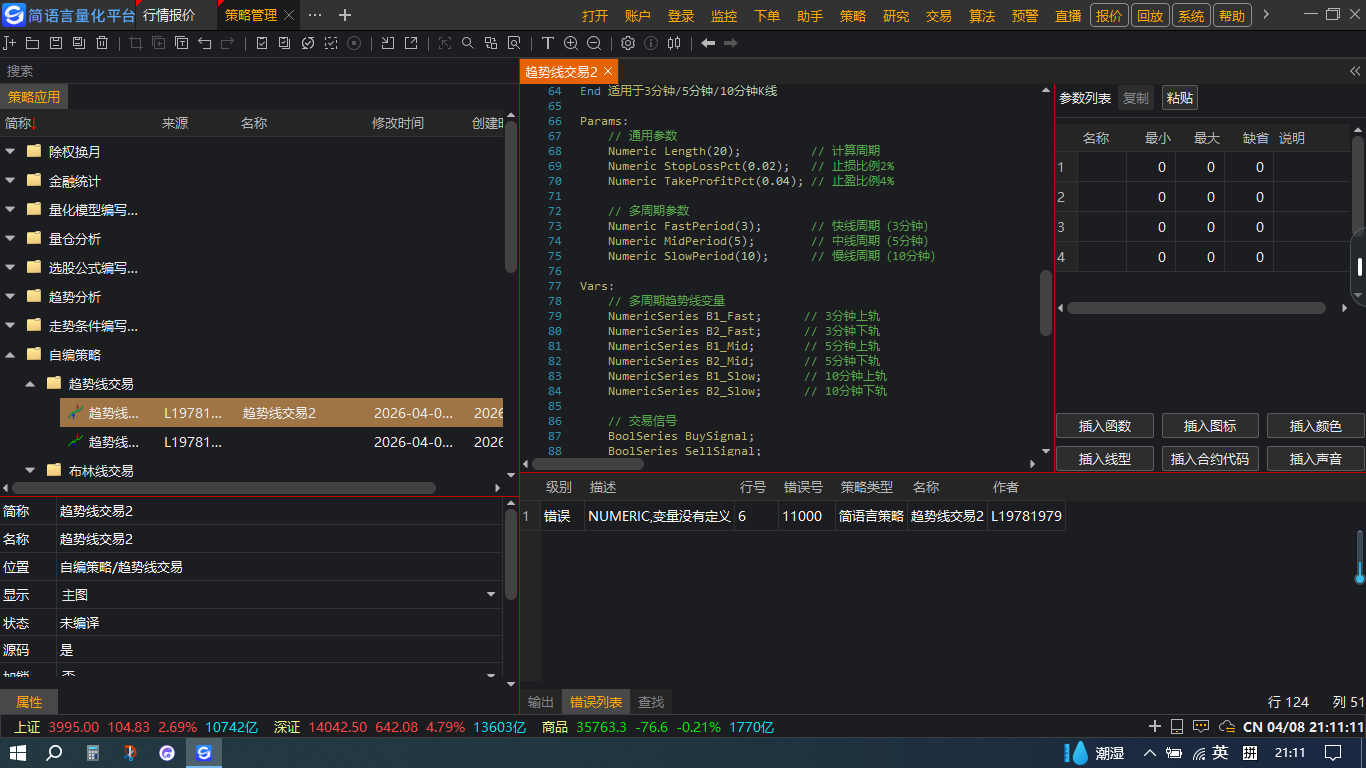Click the 插入函数 button
Screen dimensions: 1366x768
coord(1105,426)
